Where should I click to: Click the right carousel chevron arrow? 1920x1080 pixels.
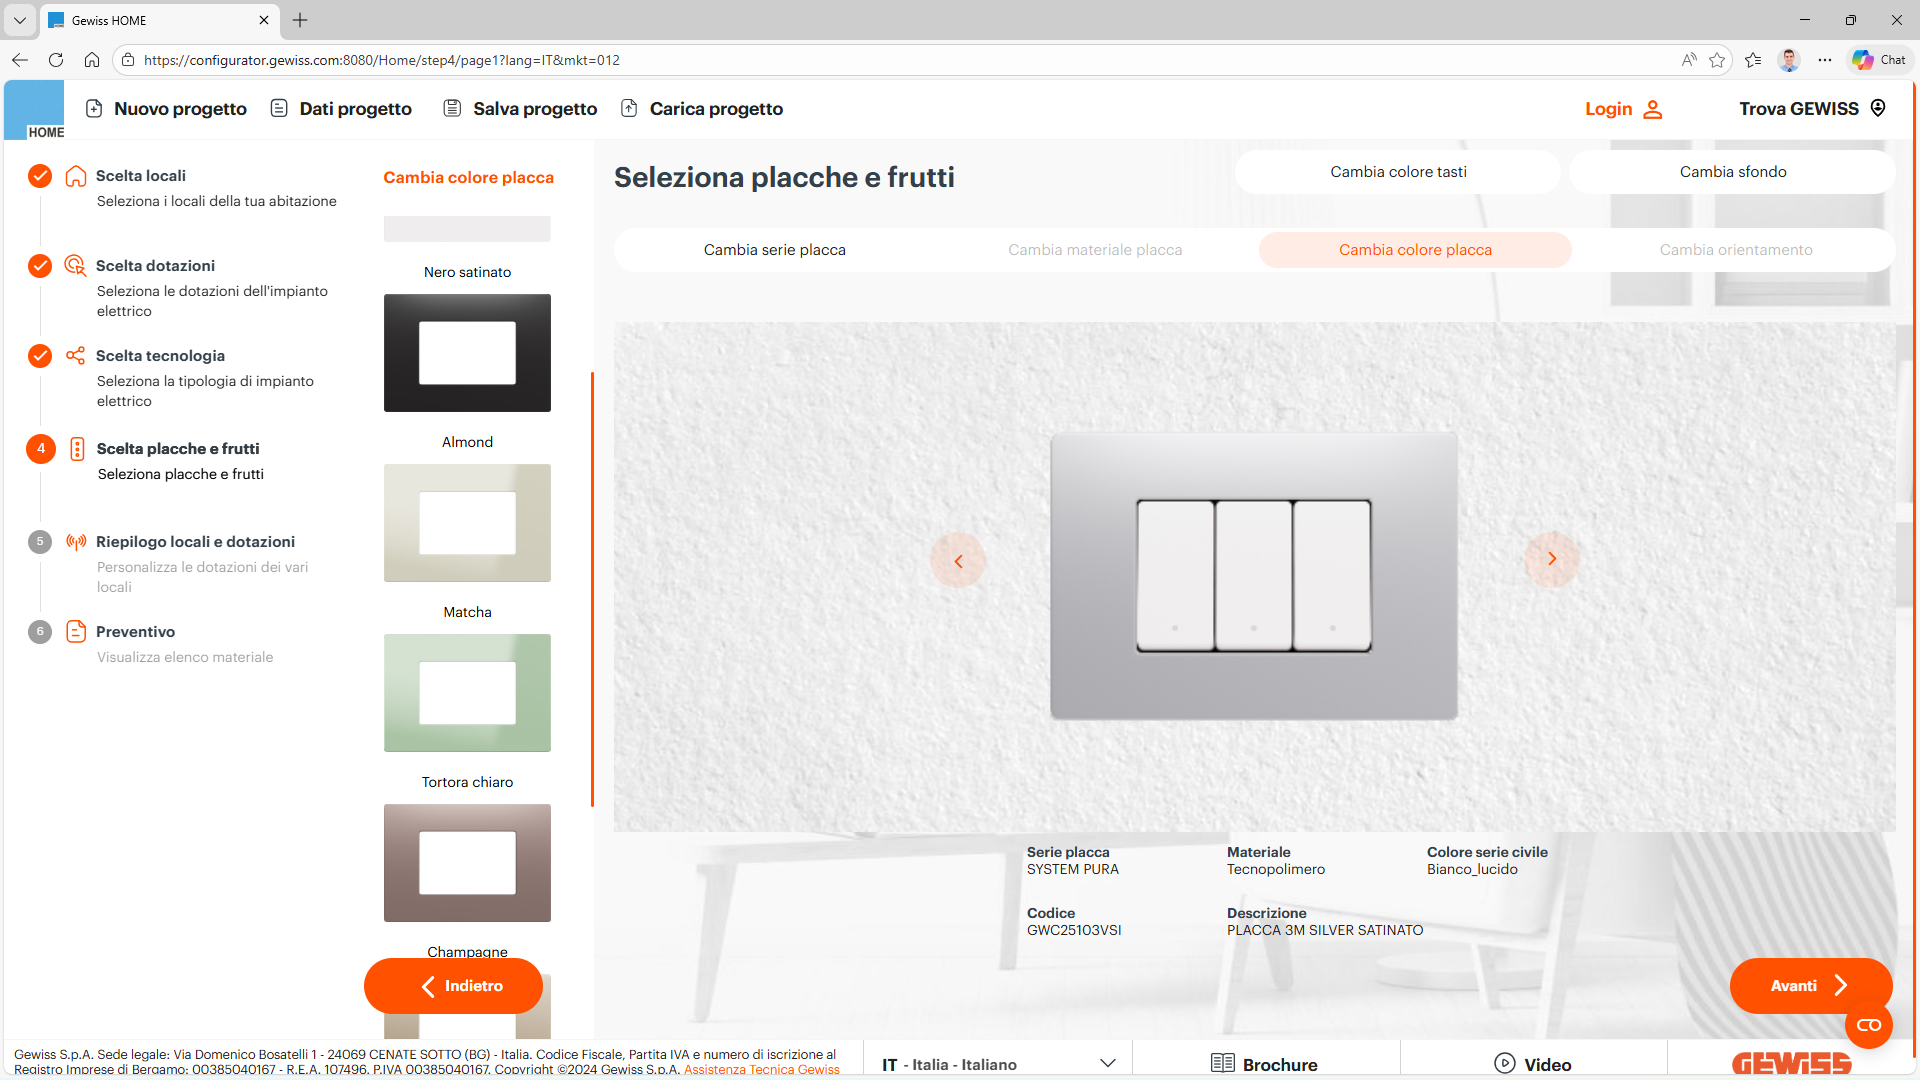tap(1551, 559)
